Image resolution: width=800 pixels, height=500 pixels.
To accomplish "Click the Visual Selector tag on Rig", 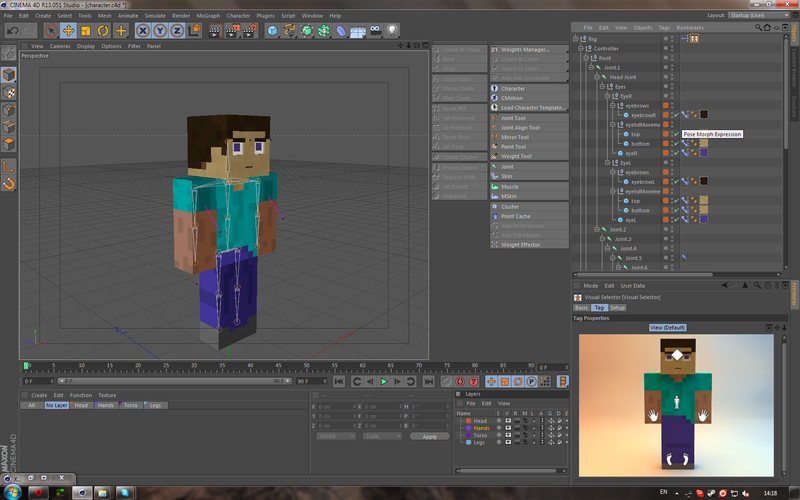I will pyautogui.click(x=694, y=38).
